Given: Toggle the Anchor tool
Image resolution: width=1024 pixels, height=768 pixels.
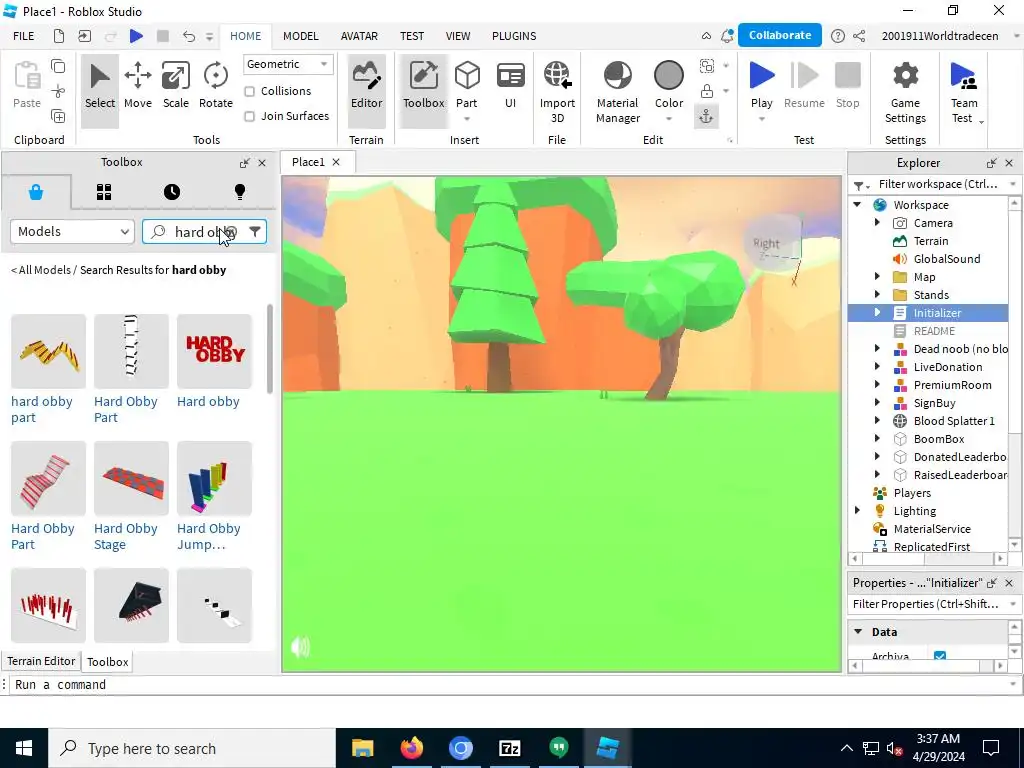Looking at the screenshot, I should point(707,117).
